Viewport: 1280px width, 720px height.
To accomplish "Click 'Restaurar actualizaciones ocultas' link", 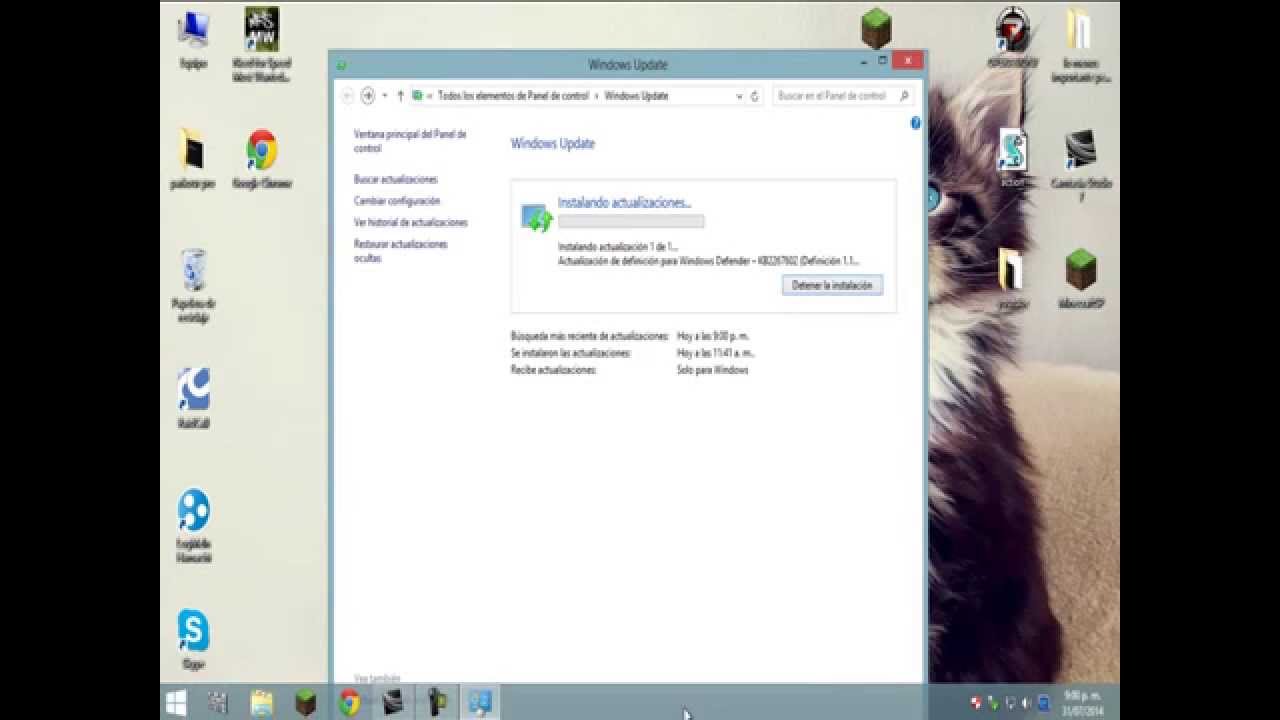I will tap(401, 251).
